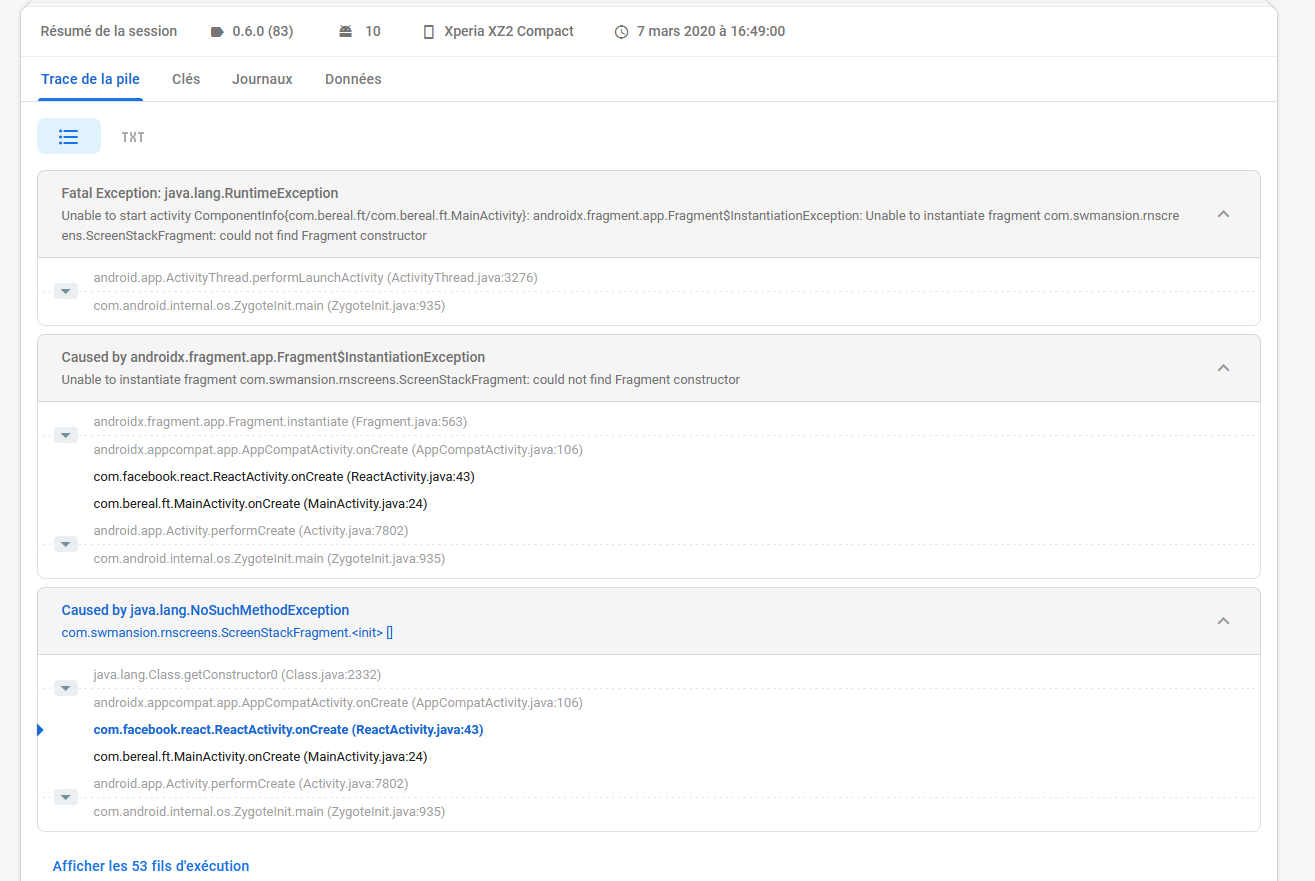Collapse the Fatal Exception RuntimeException section

(x=1223, y=214)
